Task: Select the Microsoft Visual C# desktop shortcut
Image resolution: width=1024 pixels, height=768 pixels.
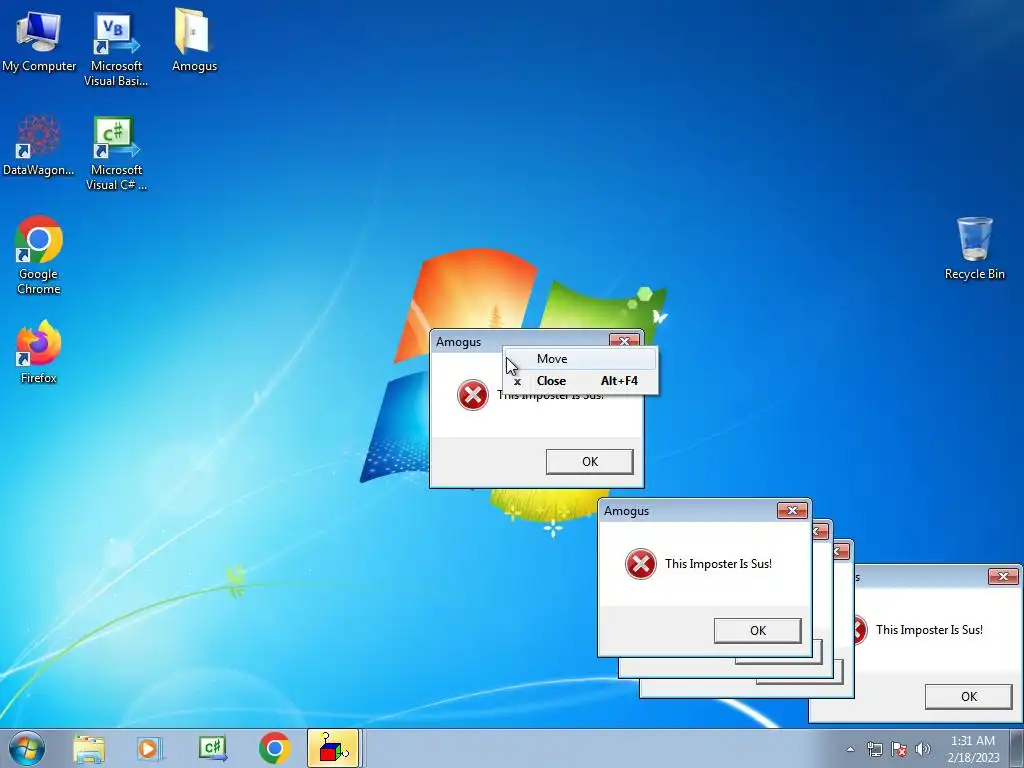Action: pos(116,153)
